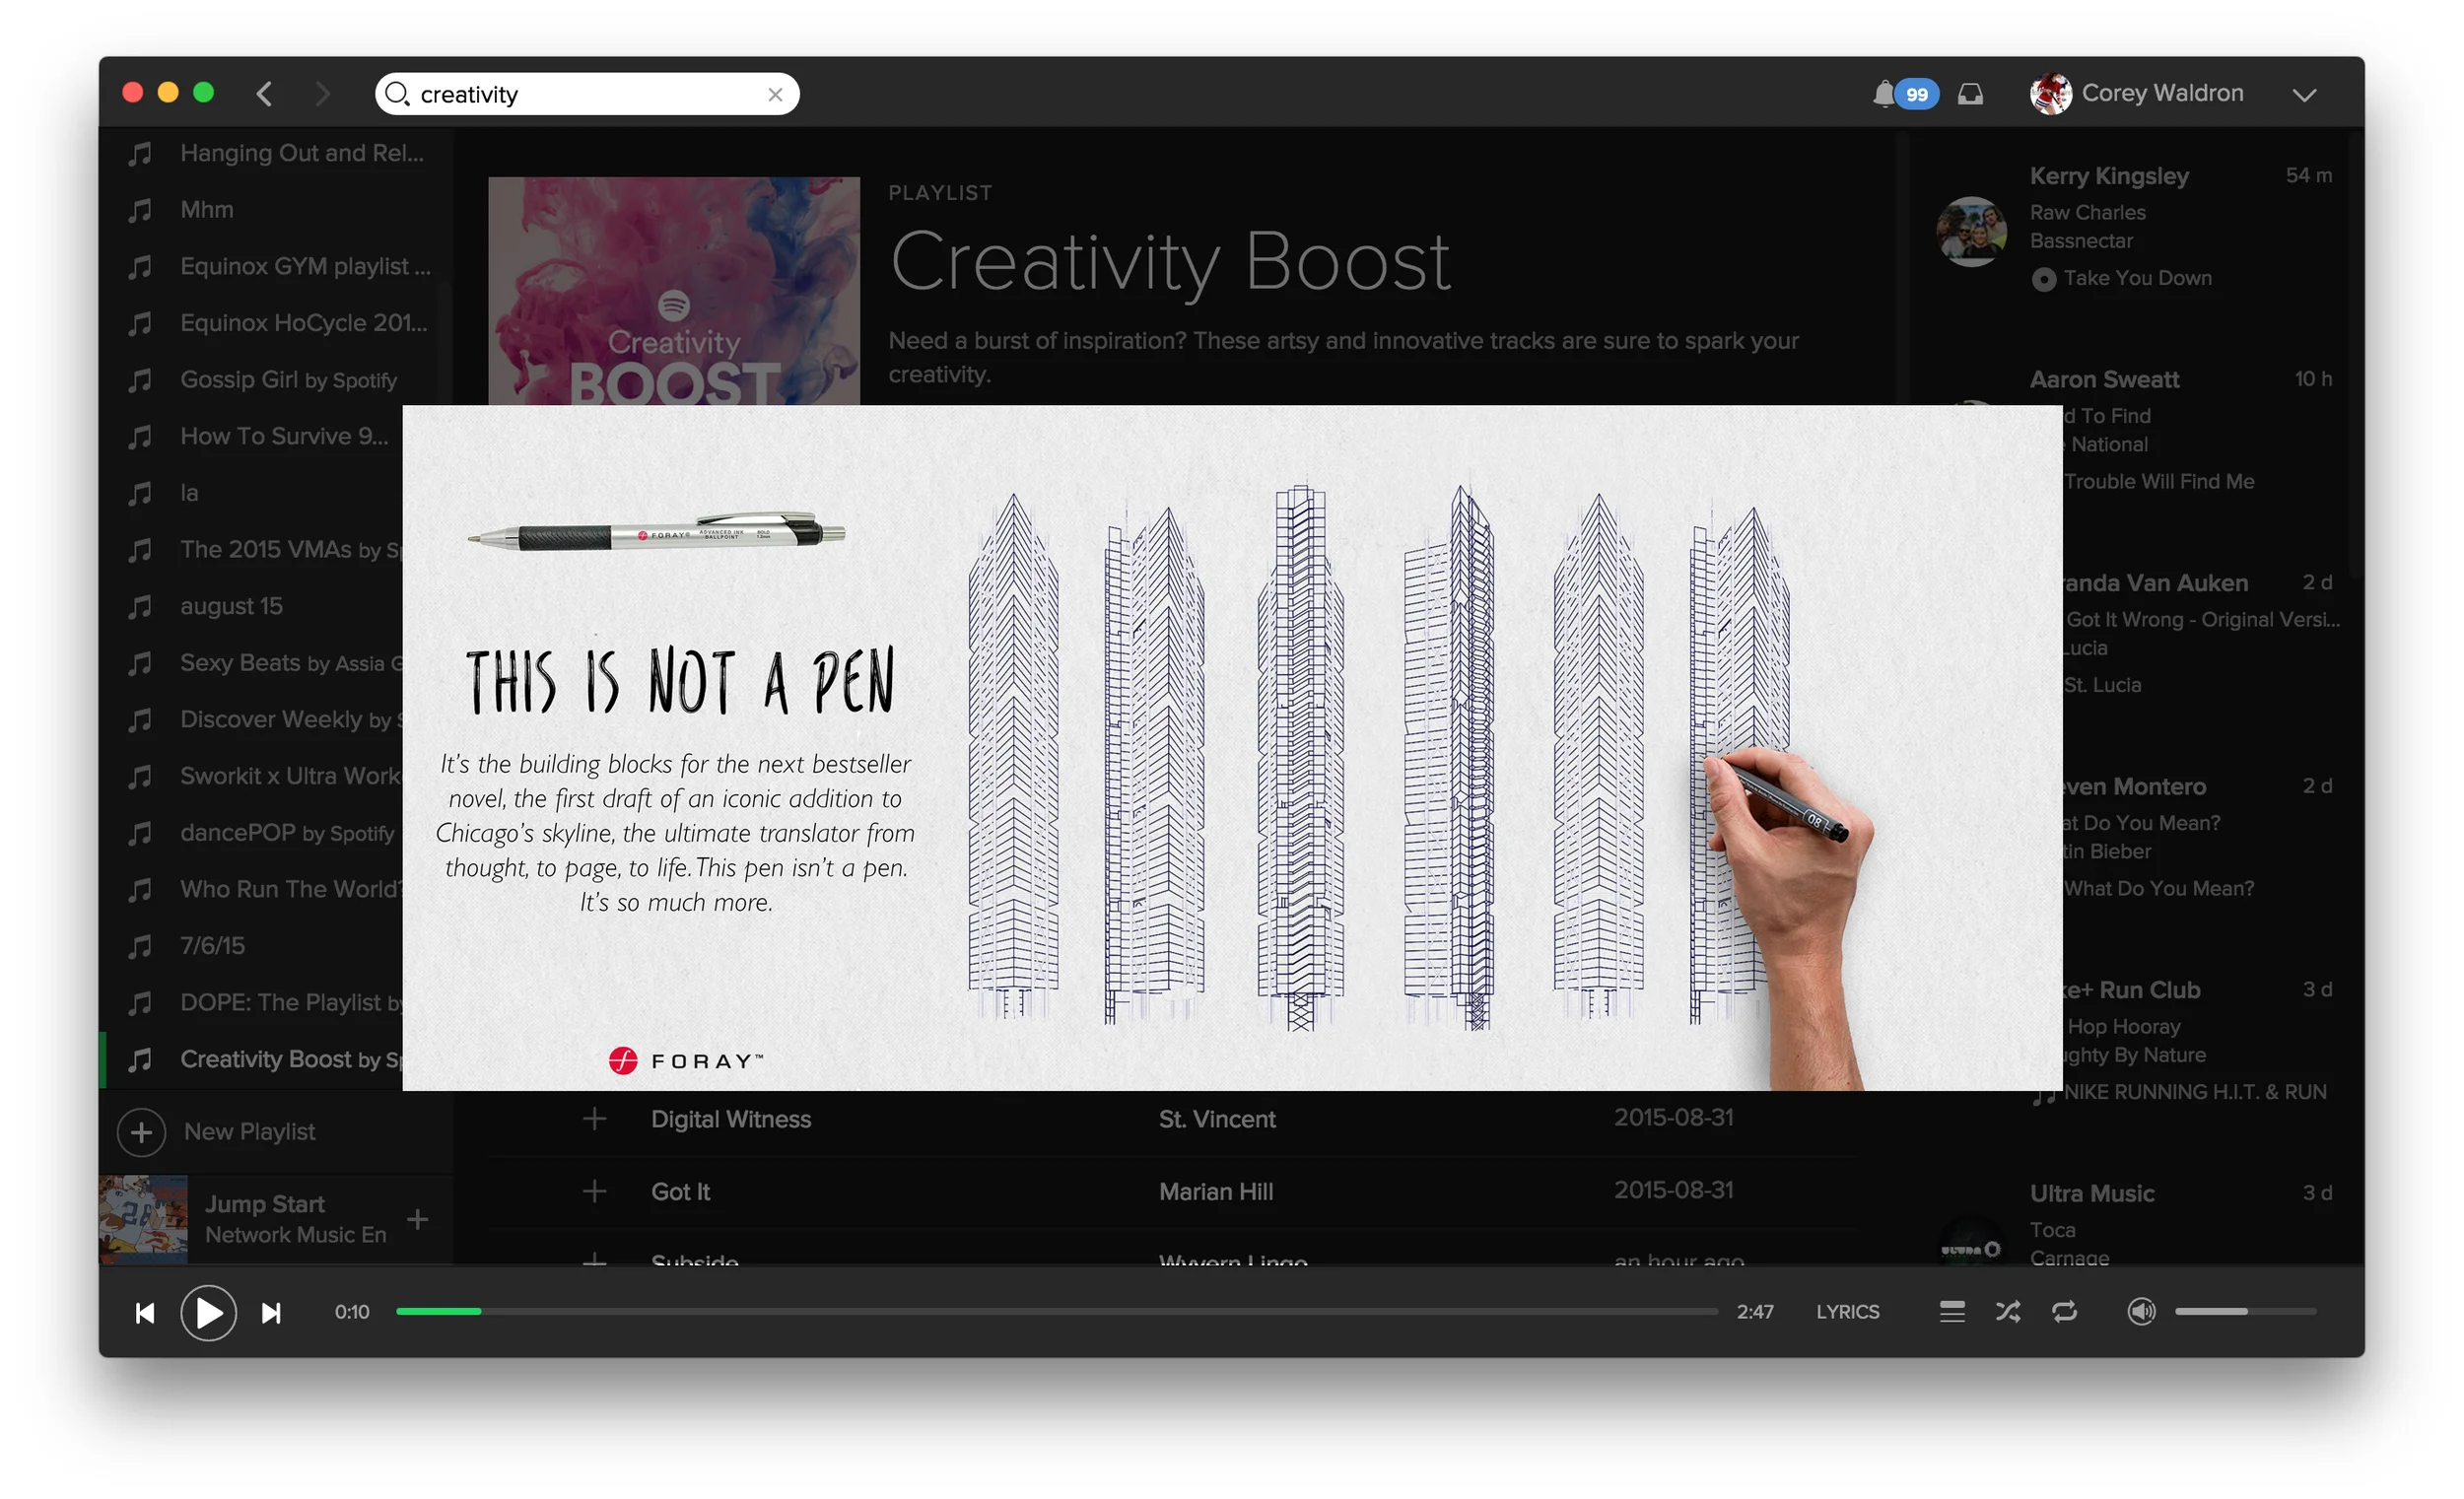The image size is (2464, 1499).
Task: Click the search field containing creativity
Action: click(x=587, y=94)
